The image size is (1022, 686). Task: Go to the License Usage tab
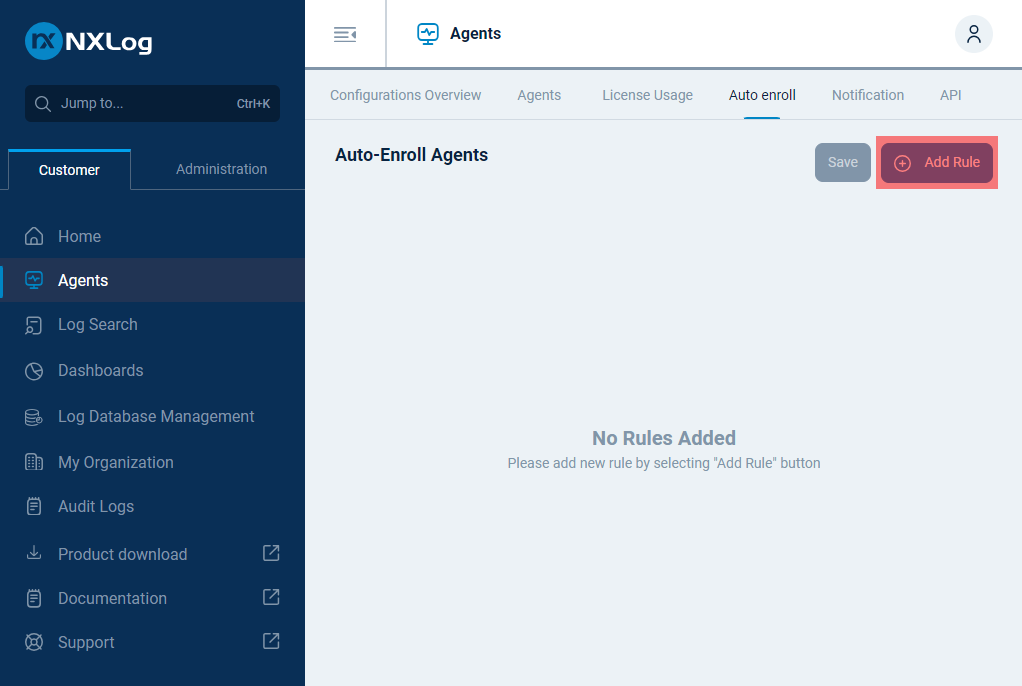647,95
